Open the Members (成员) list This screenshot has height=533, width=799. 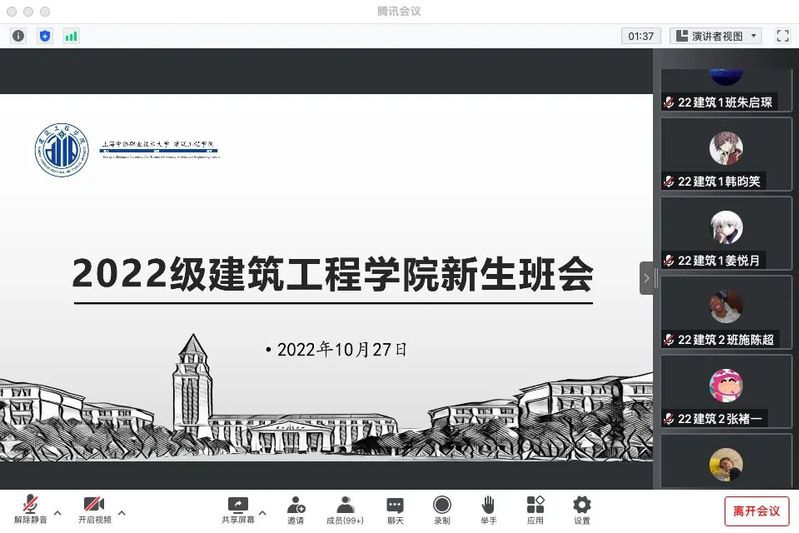click(x=345, y=509)
